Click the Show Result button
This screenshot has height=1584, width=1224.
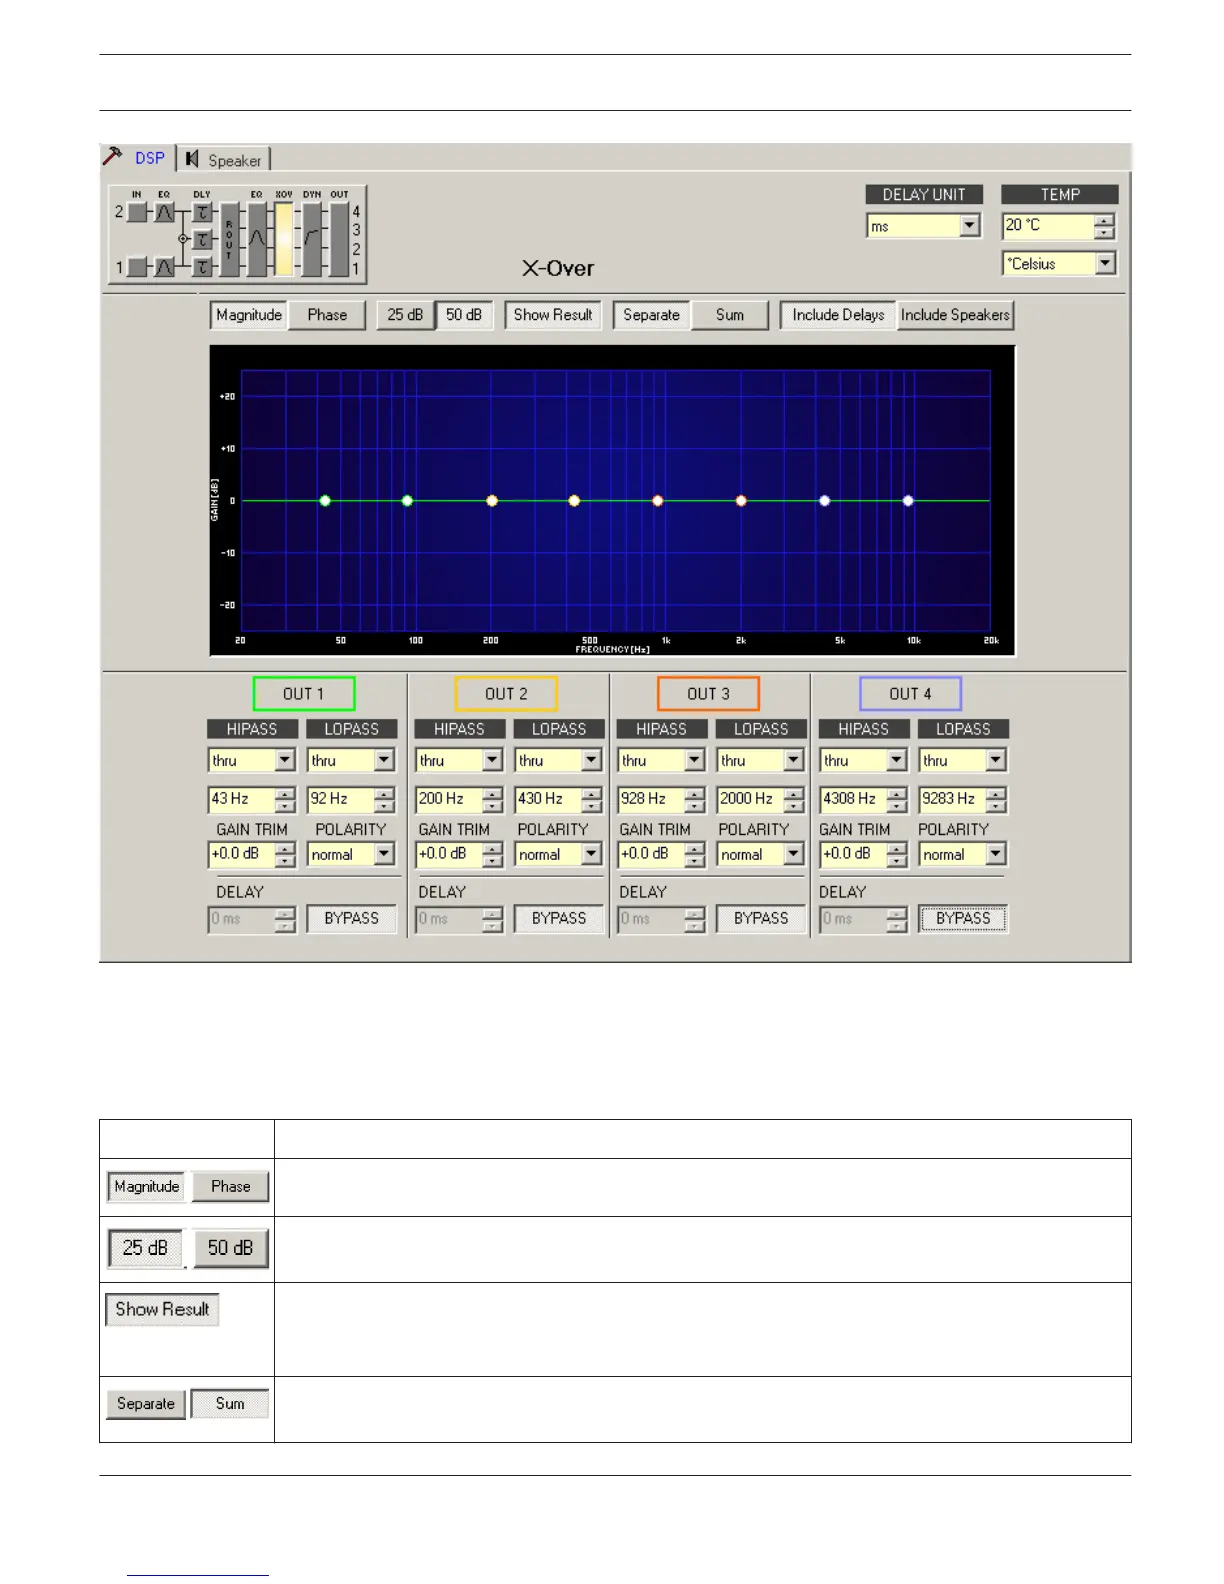[x=553, y=315]
